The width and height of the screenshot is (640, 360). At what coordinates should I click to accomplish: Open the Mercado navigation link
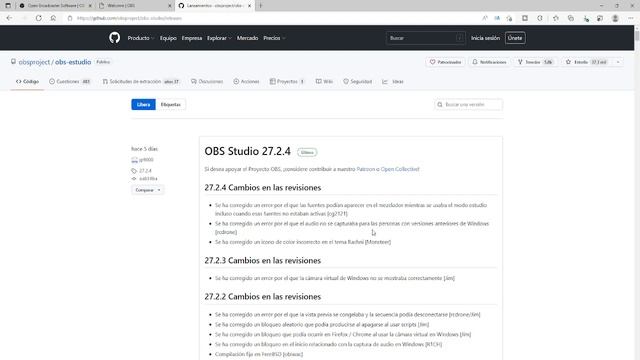coord(247,38)
